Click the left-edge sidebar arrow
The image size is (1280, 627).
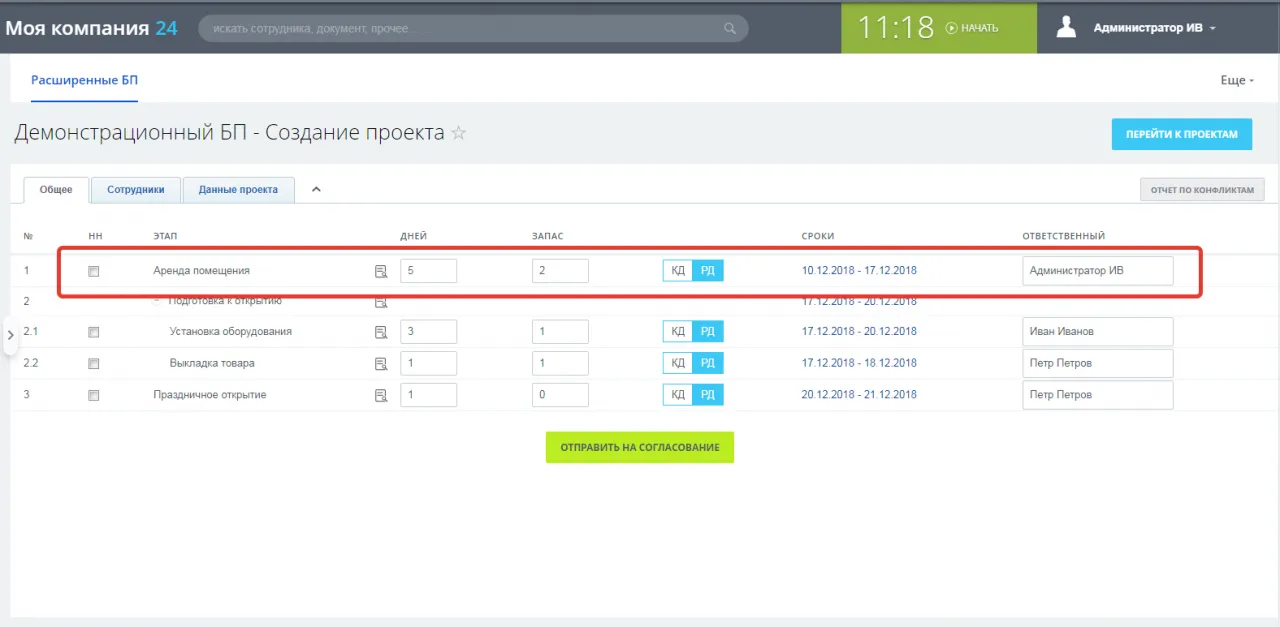[10, 335]
